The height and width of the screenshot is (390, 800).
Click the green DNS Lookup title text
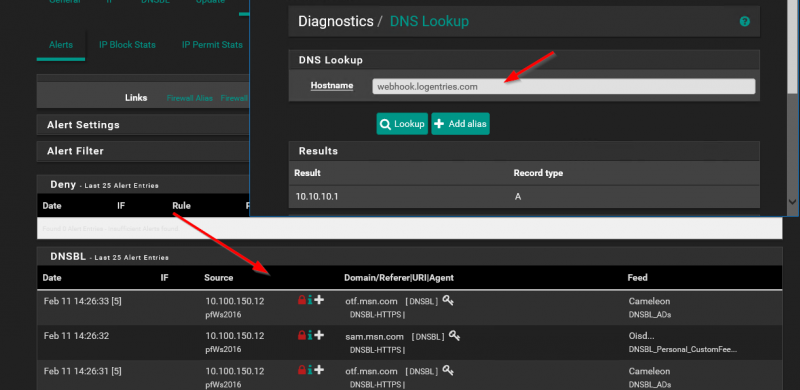tap(429, 21)
